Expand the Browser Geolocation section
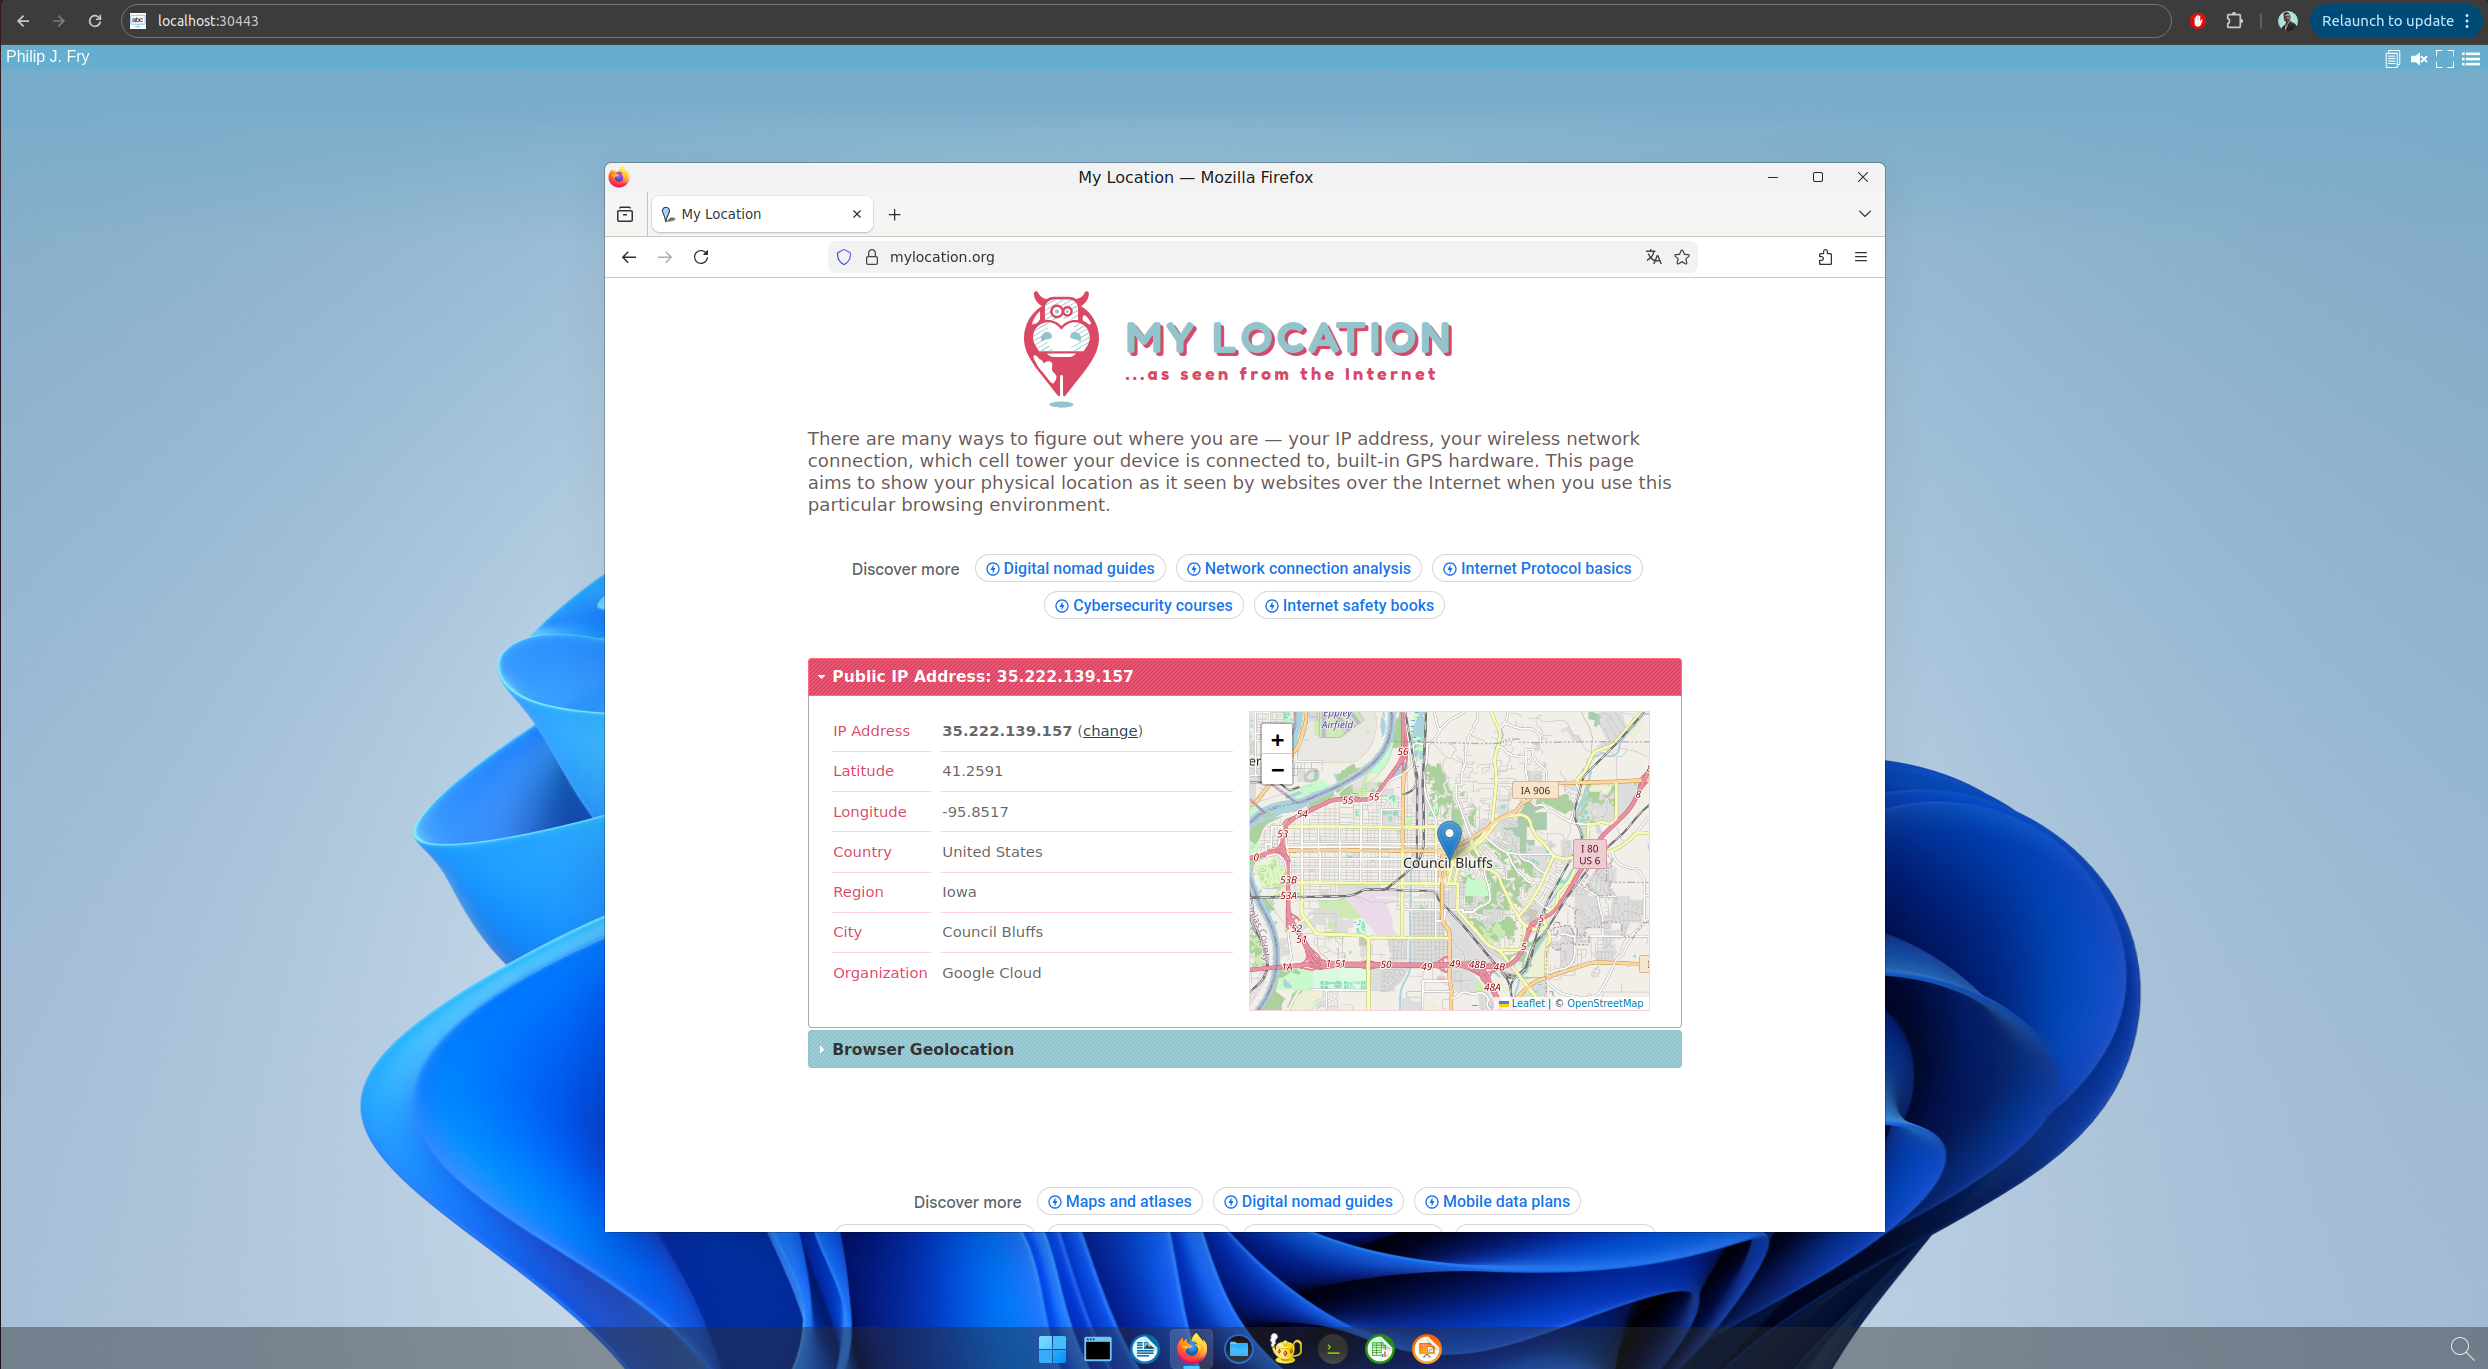This screenshot has width=2488, height=1369. 922,1049
